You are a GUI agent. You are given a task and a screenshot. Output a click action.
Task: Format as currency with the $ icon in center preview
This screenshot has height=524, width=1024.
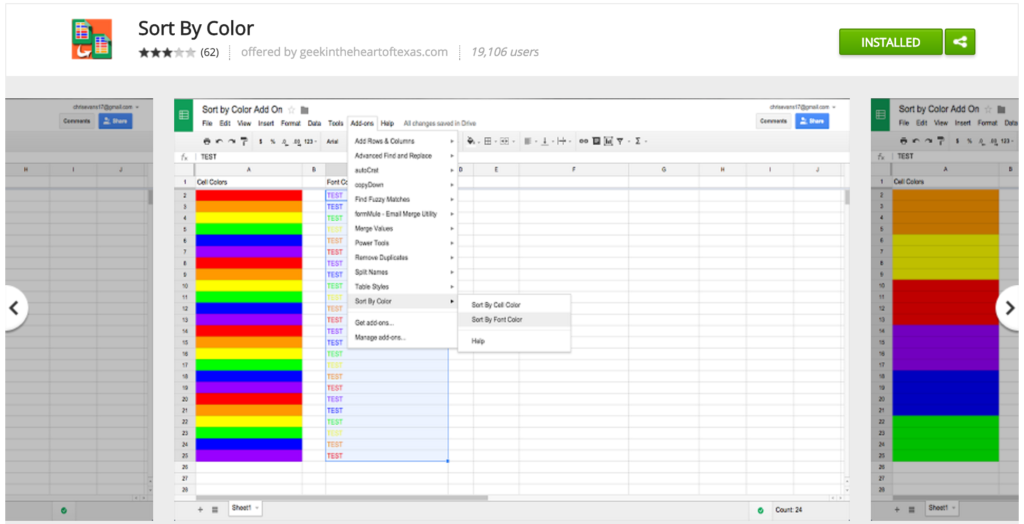(261, 141)
